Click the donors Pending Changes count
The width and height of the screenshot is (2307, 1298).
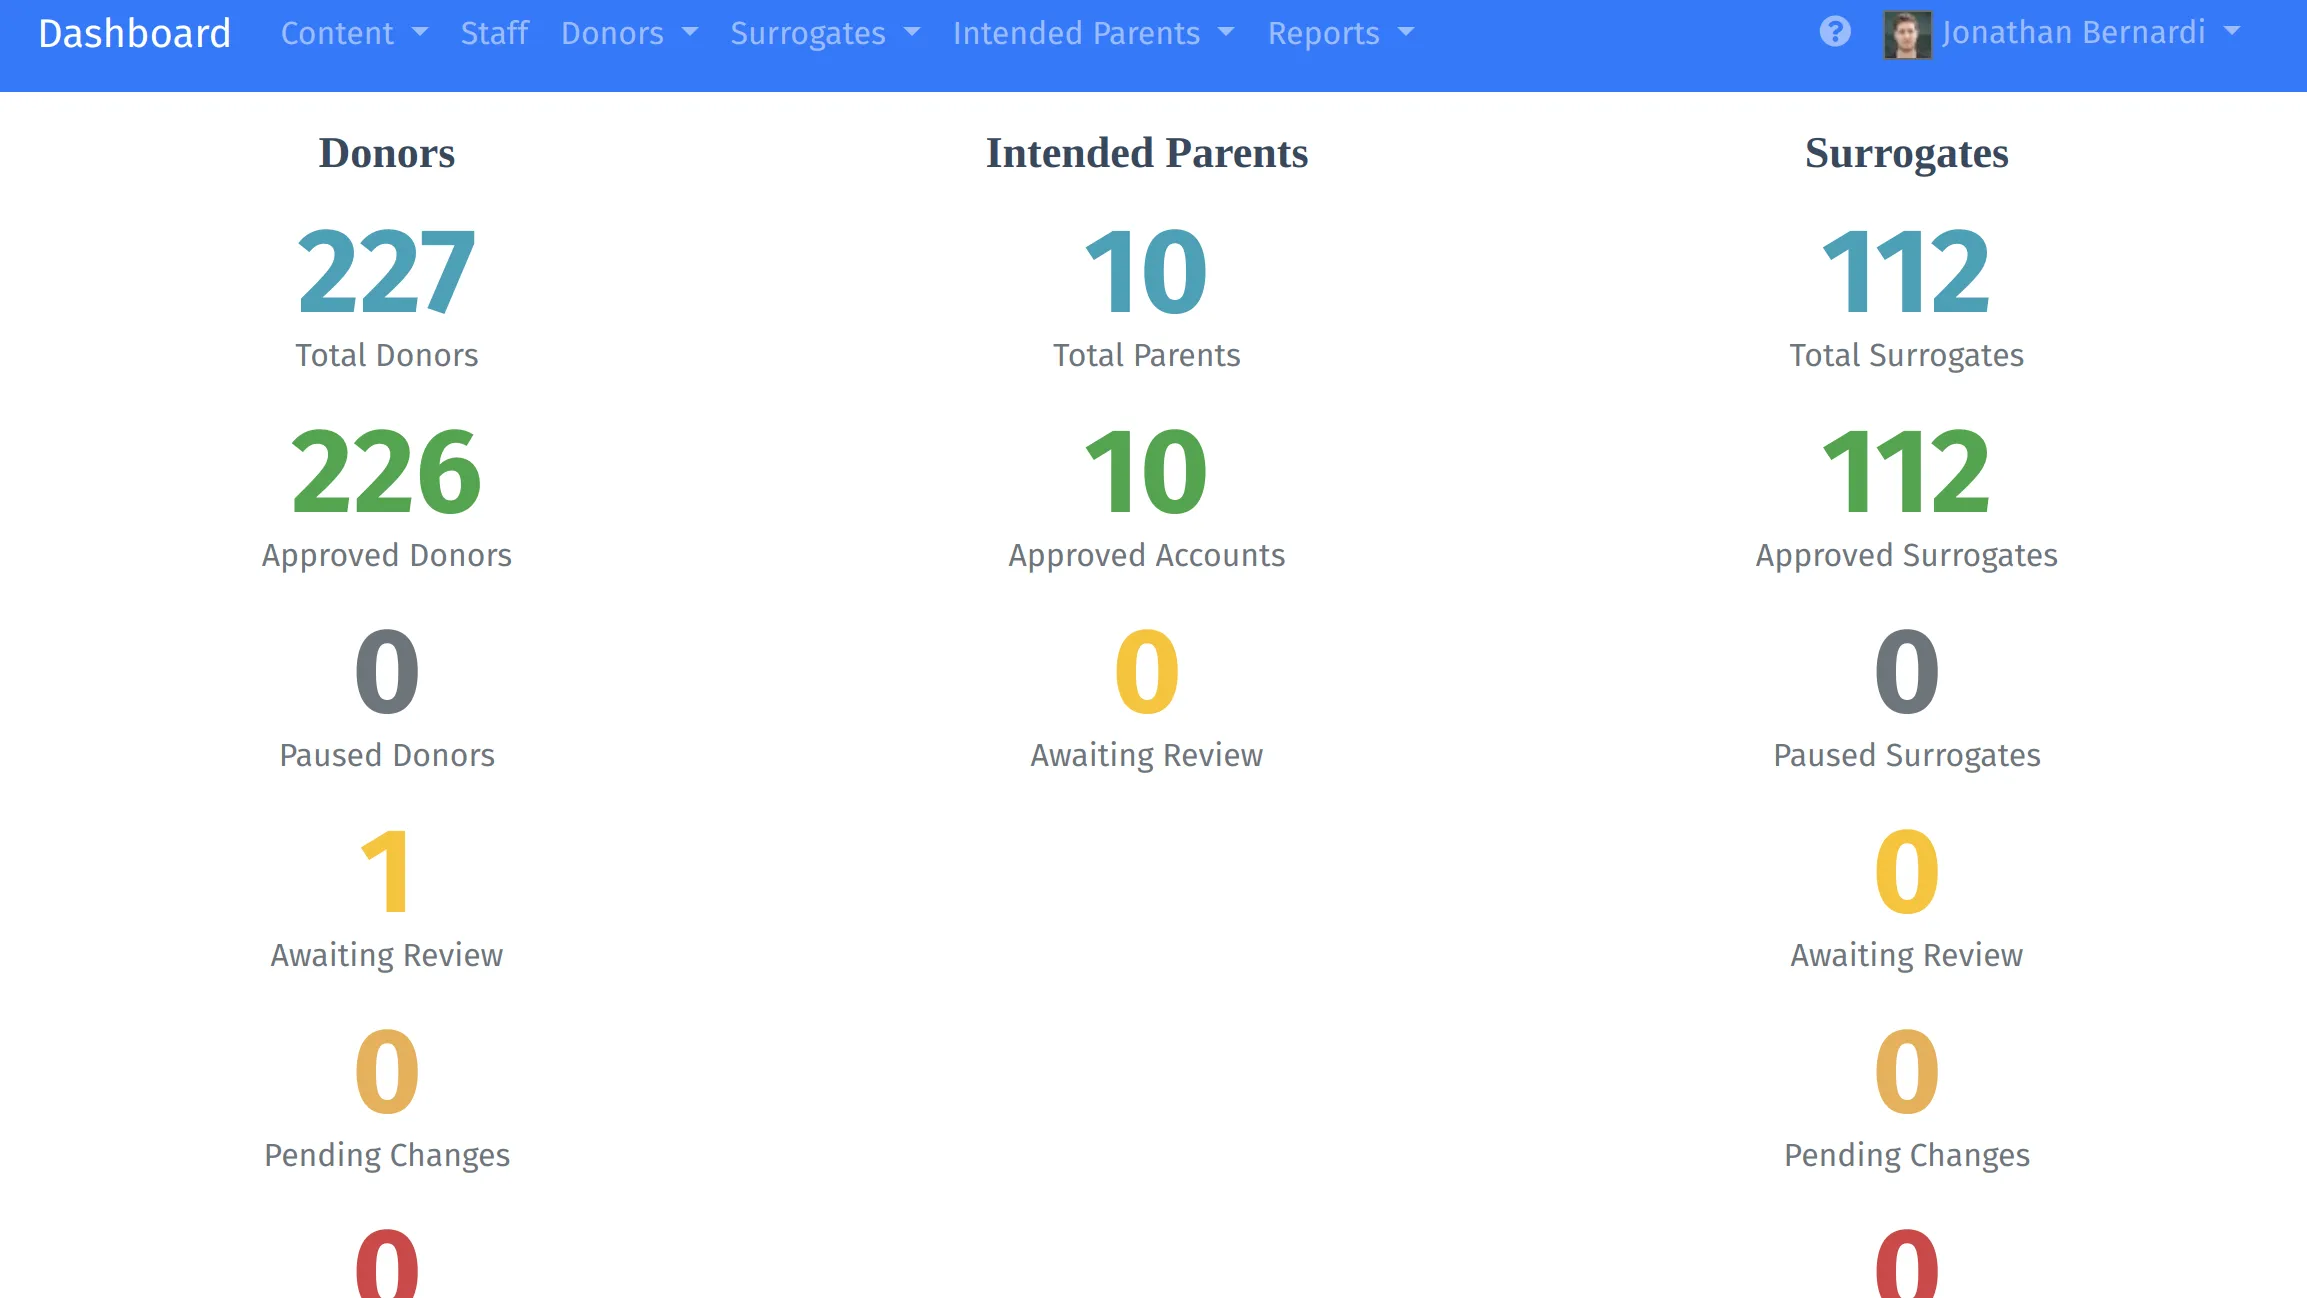point(386,1071)
